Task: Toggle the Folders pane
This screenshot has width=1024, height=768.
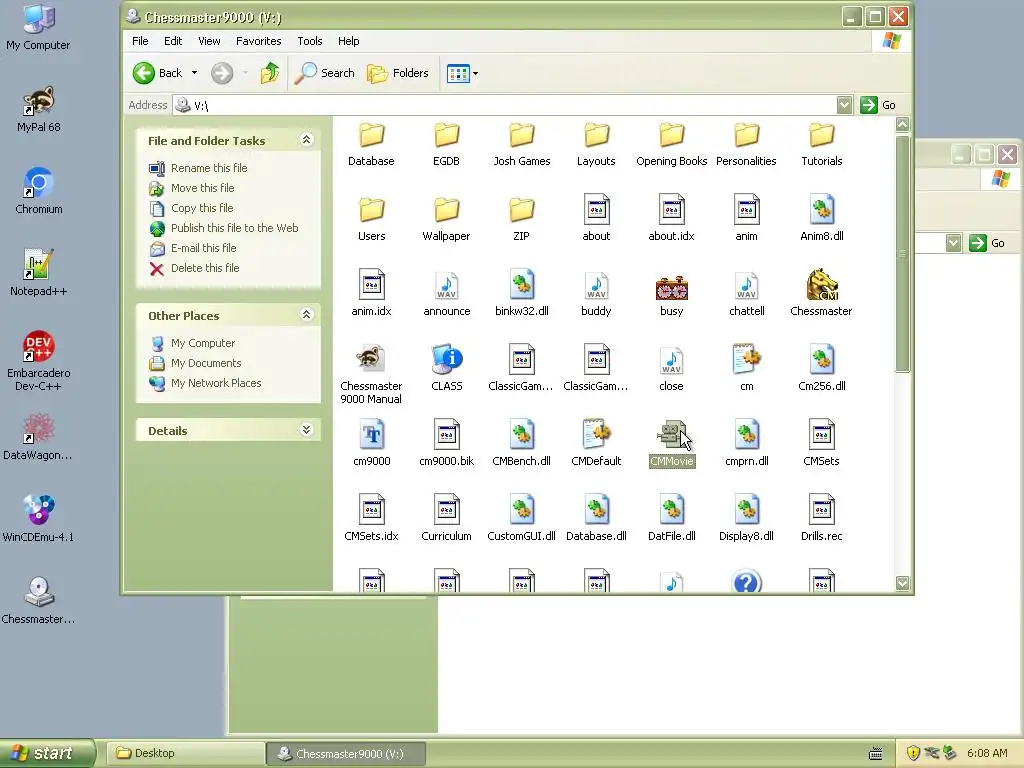Action: 398,72
